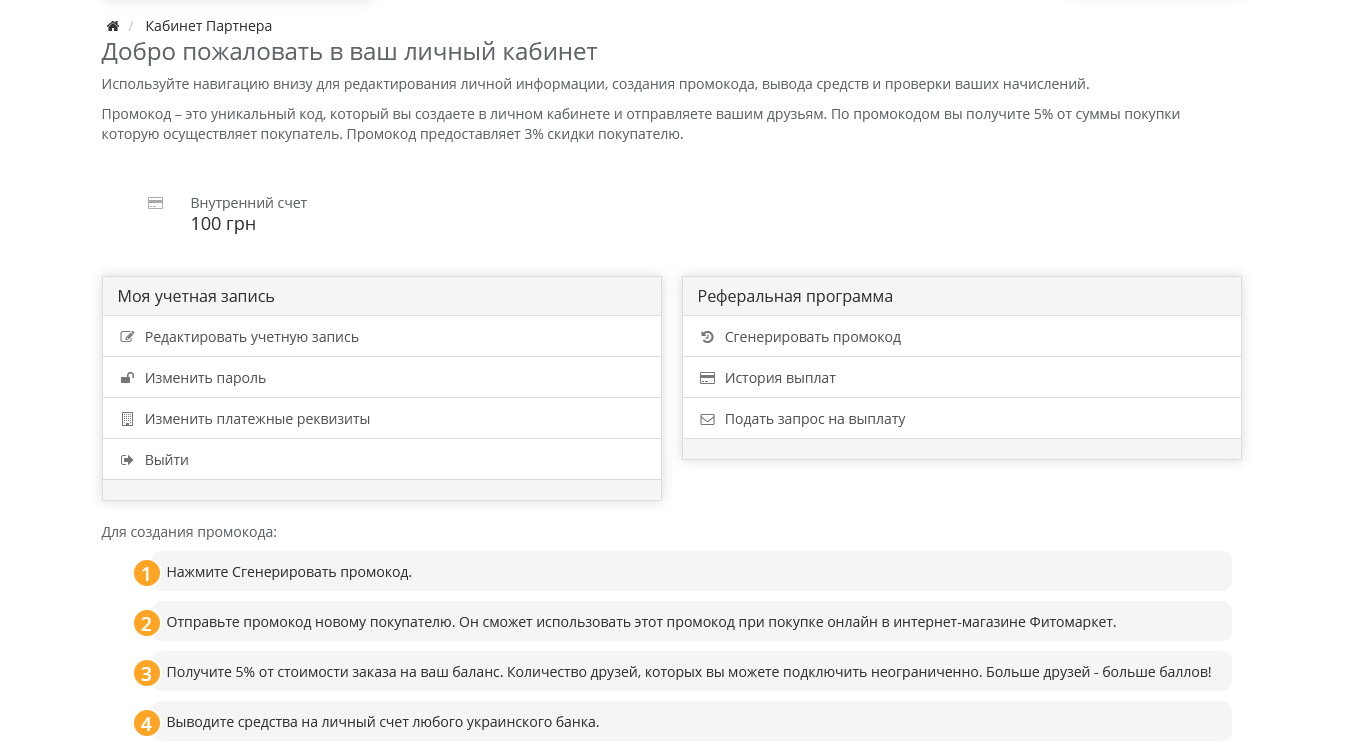Viewport: 1349px width, 749px height.
Task: Open Сгенерировать промокод link
Action: pos(812,337)
